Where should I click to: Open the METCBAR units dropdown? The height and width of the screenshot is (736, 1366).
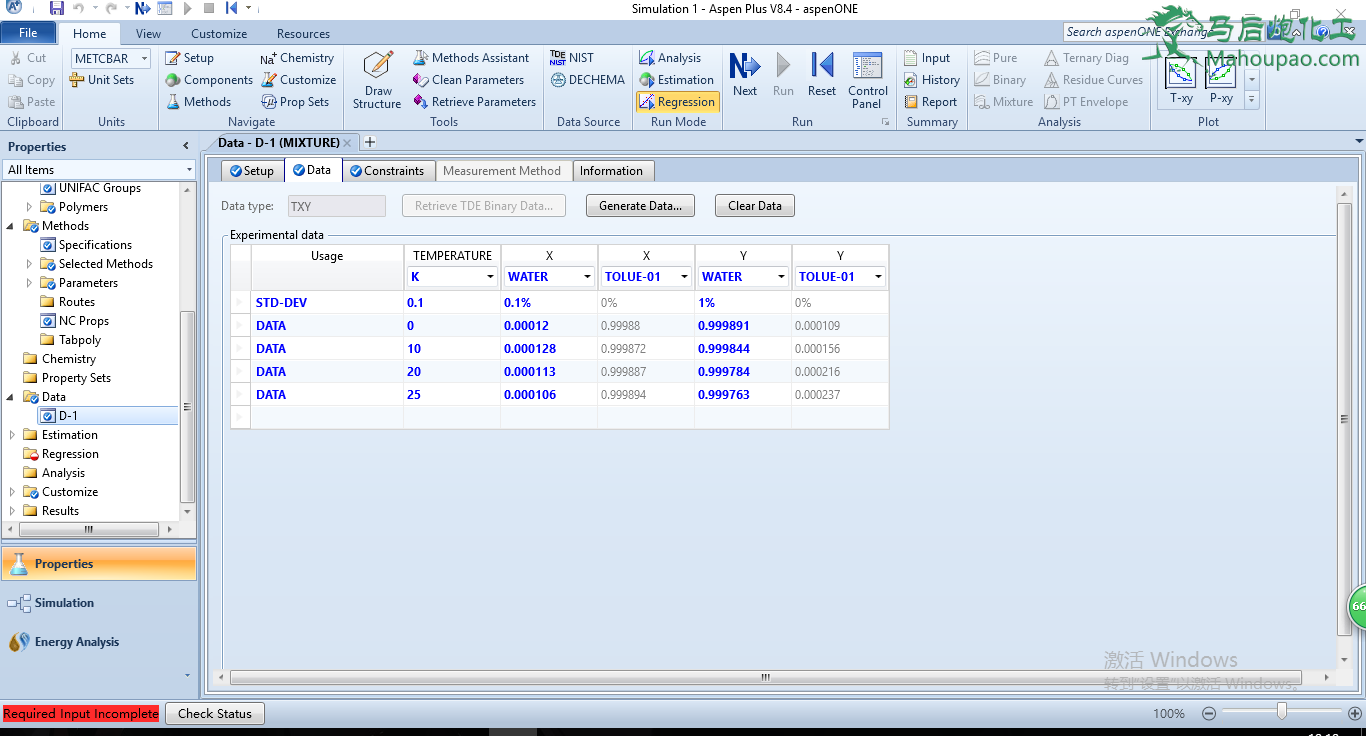pos(144,59)
